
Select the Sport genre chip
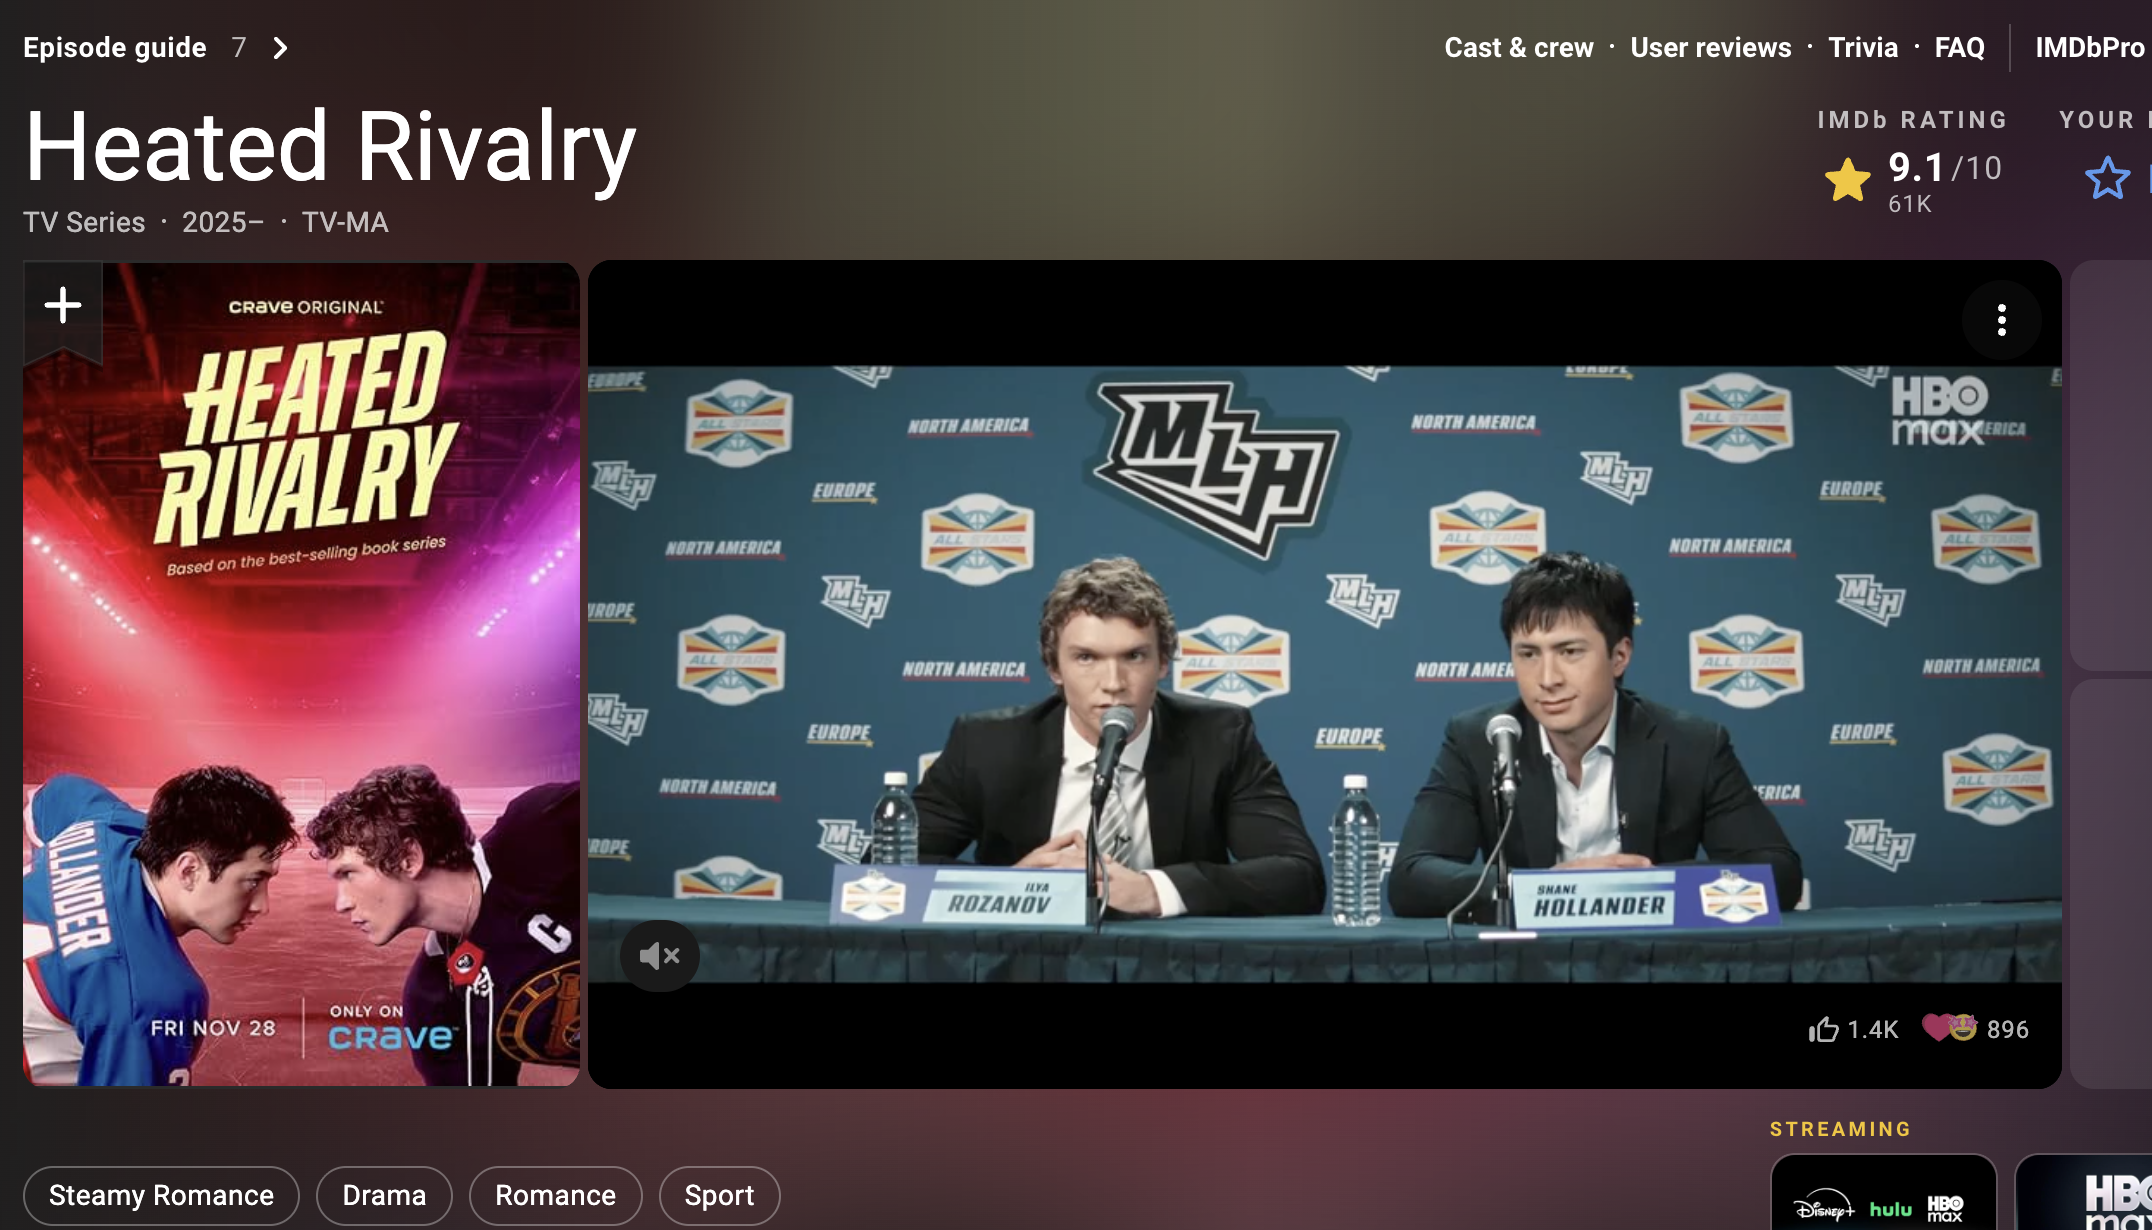(719, 1196)
